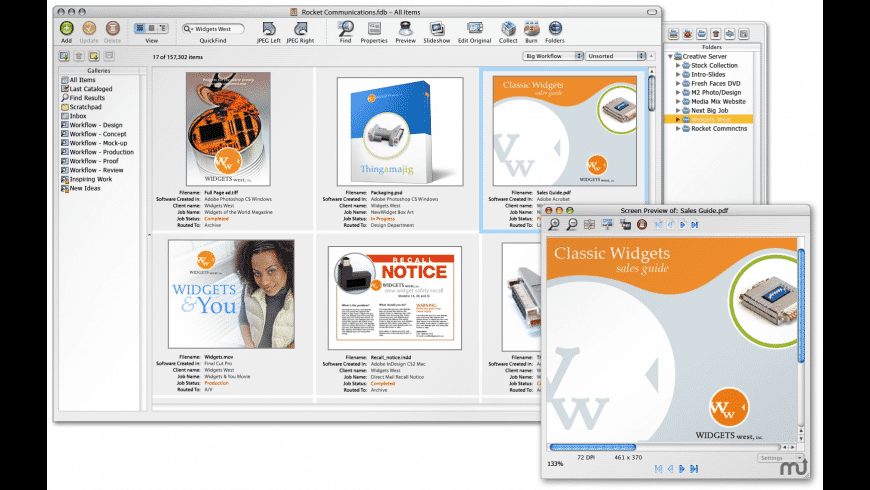Open the QuickFind magnifier dropdown
The width and height of the screenshot is (870, 490).
coord(188,29)
